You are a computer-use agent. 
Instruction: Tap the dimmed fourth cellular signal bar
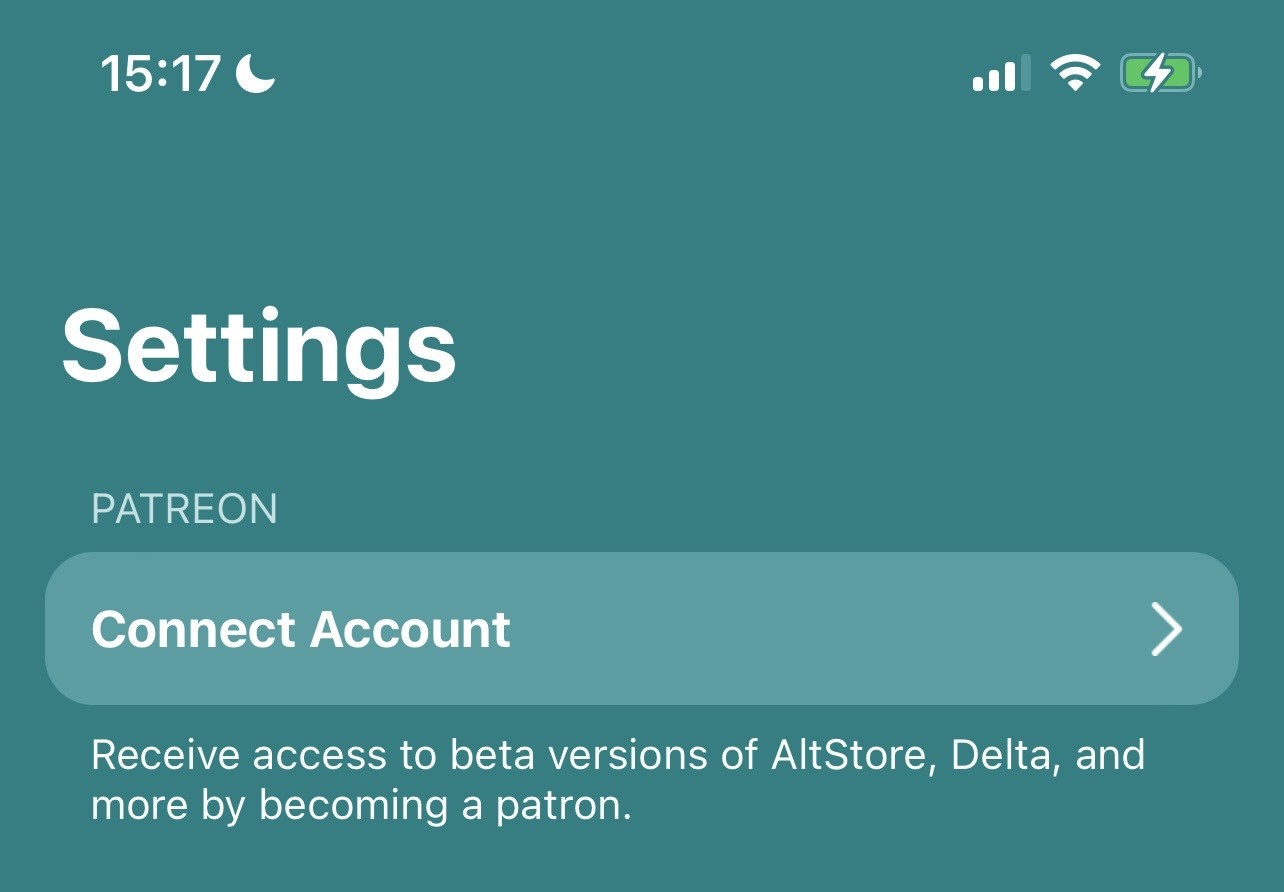click(x=1025, y=75)
